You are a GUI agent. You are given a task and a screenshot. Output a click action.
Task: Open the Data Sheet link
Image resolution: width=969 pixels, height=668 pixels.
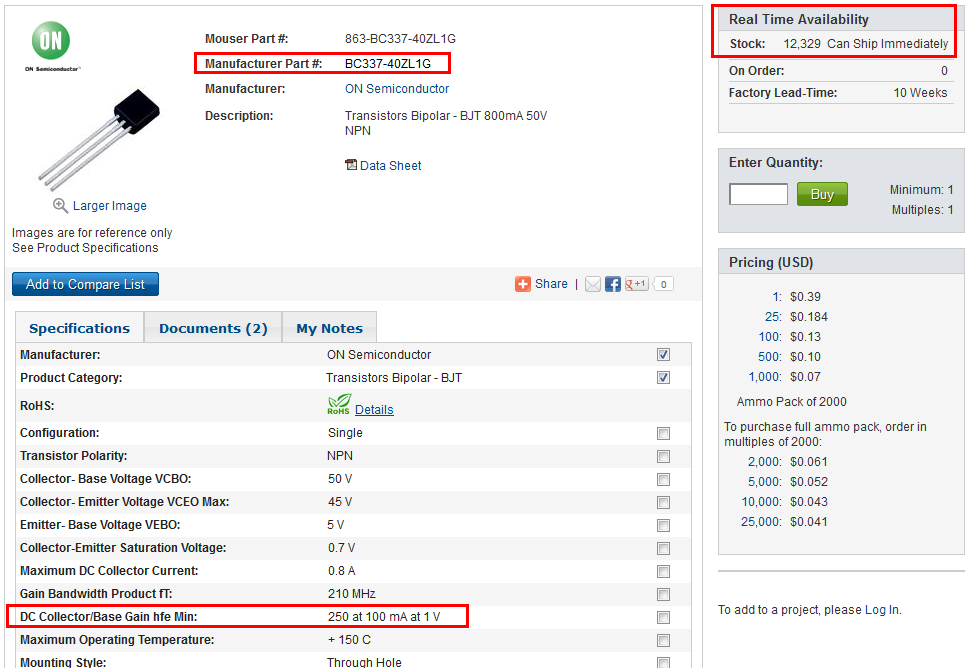point(391,166)
